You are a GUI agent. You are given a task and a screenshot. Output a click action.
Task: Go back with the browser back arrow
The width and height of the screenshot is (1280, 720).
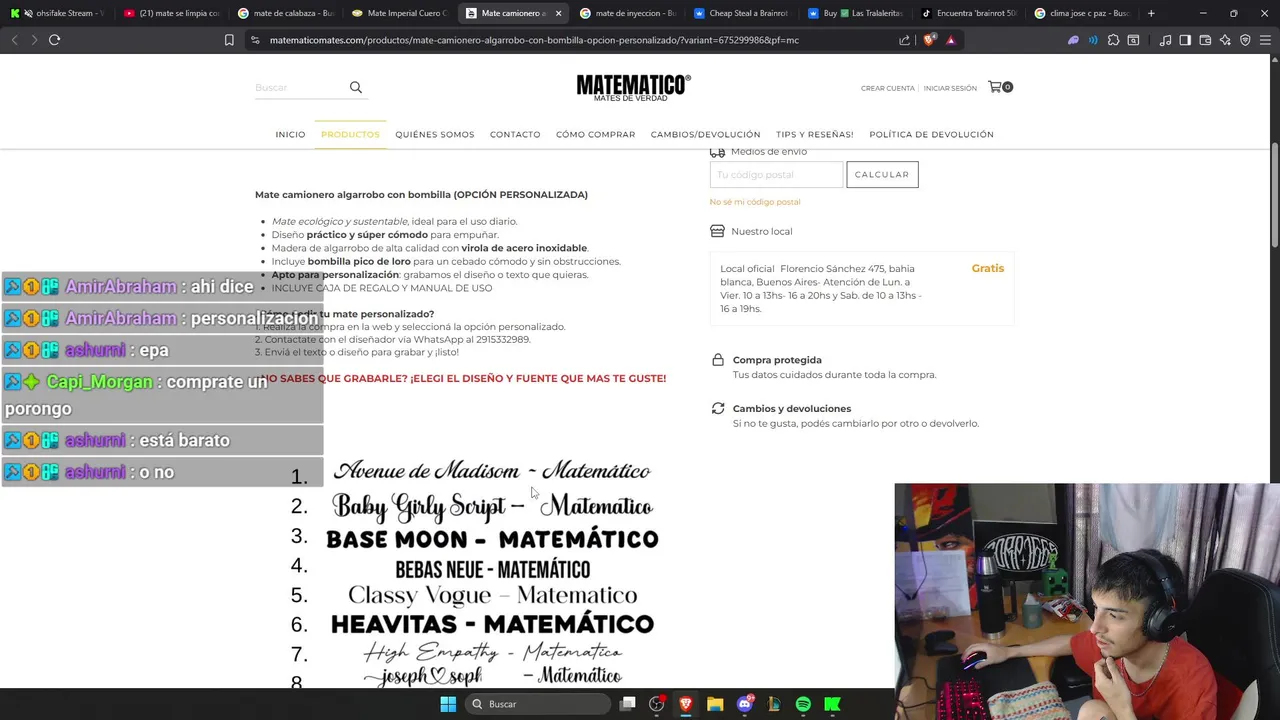pos(14,40)
